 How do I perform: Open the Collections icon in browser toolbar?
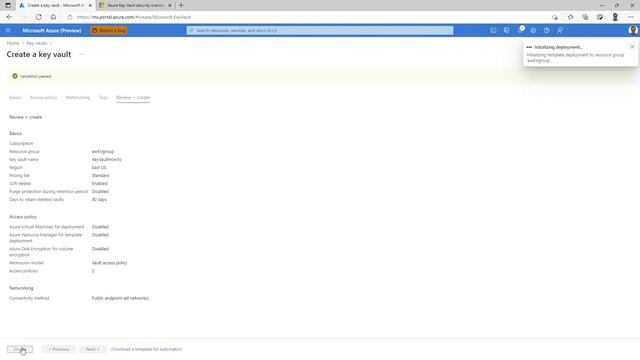585,17
